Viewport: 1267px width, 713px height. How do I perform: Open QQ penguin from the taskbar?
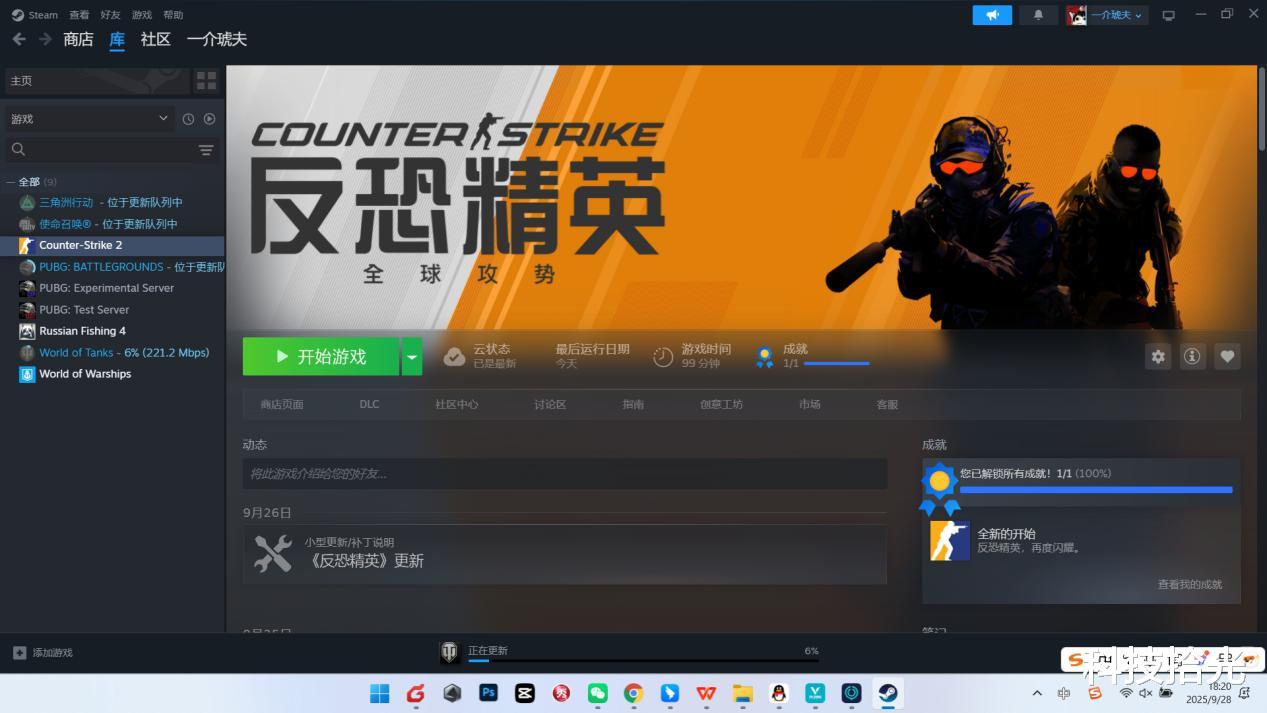(x=779, y=693)
